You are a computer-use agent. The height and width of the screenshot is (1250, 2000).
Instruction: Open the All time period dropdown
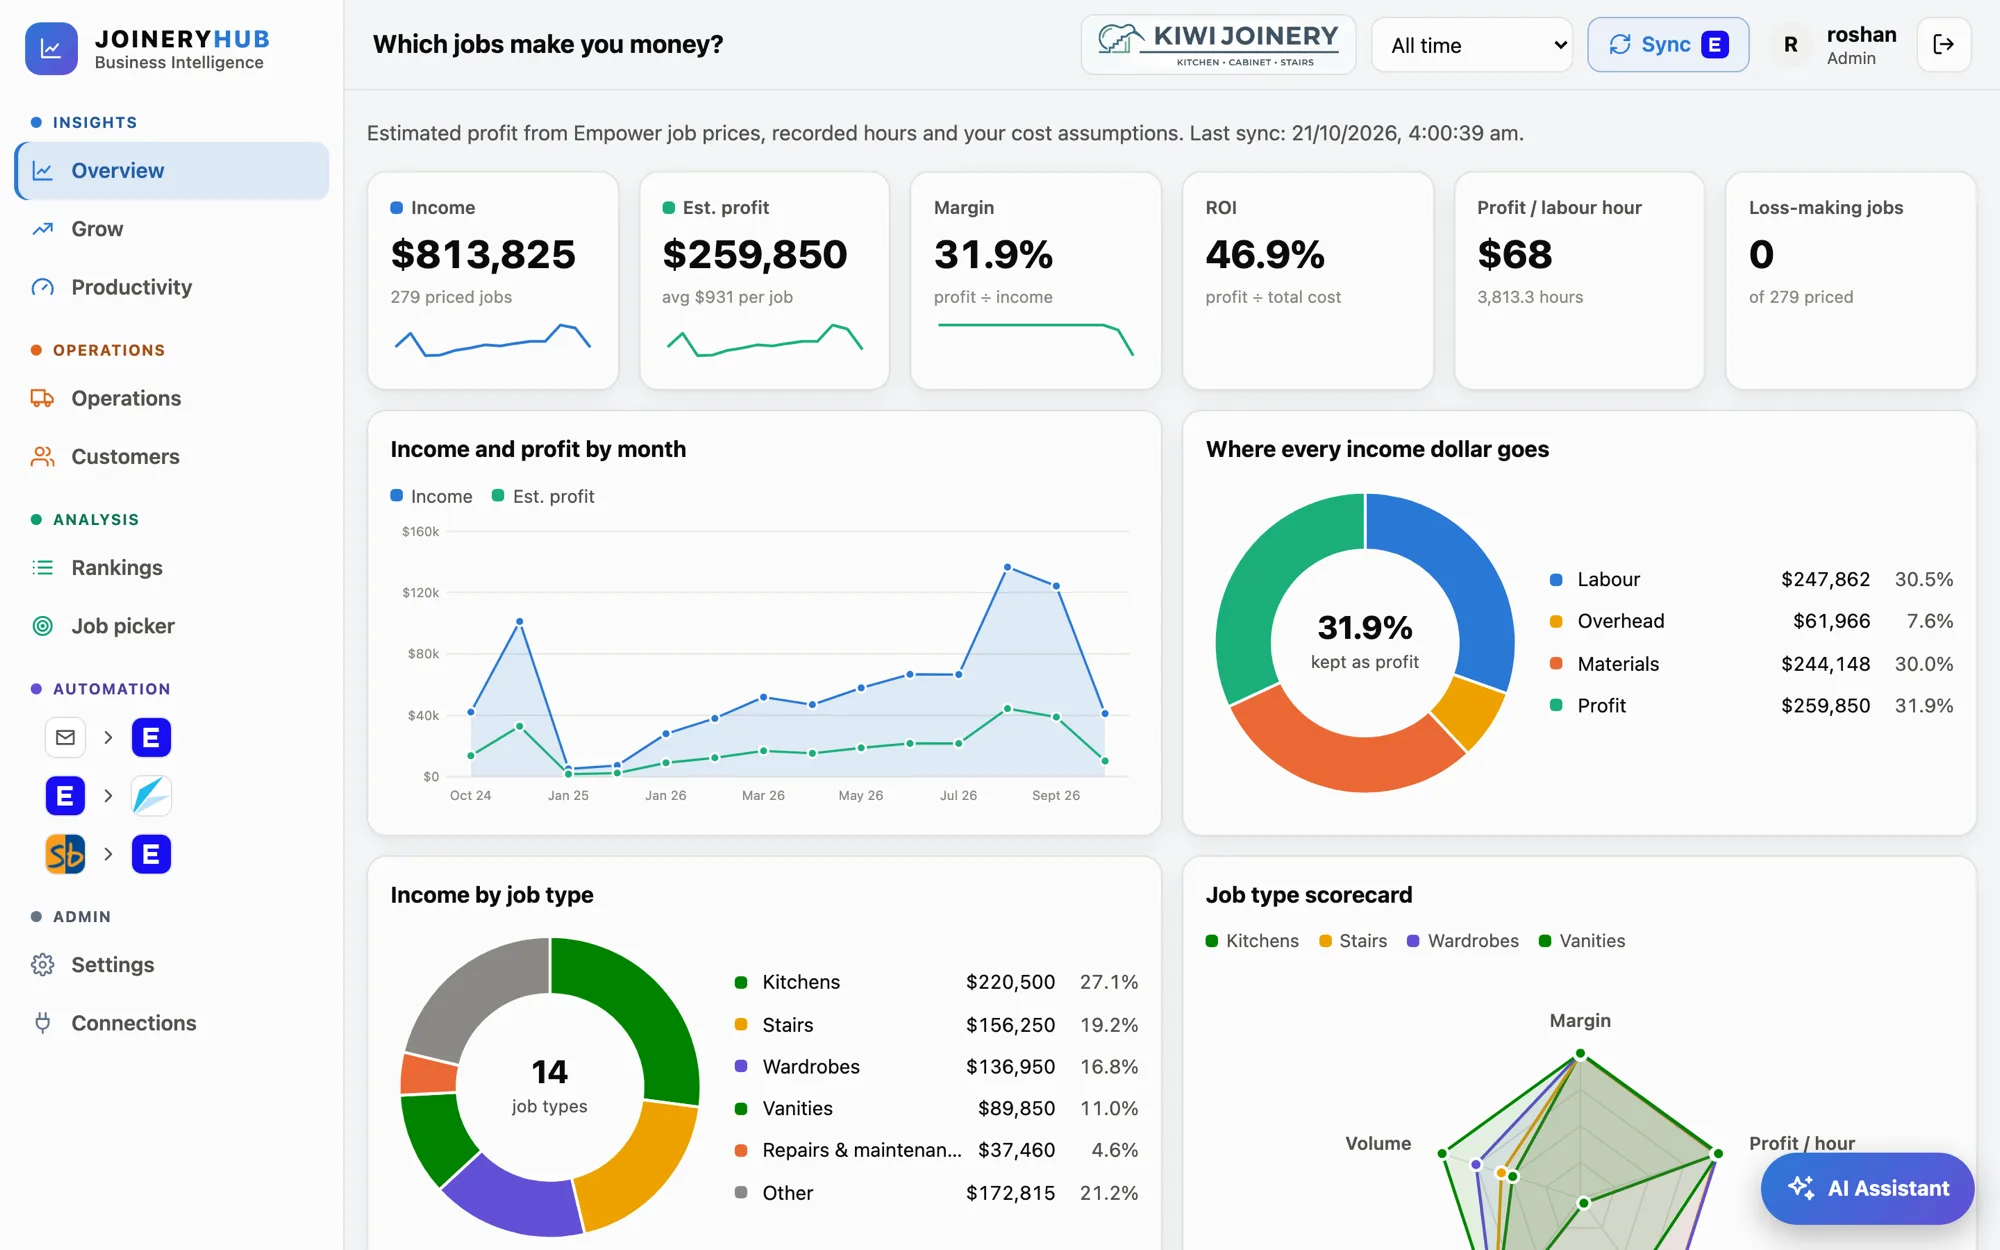point(1472,45)
